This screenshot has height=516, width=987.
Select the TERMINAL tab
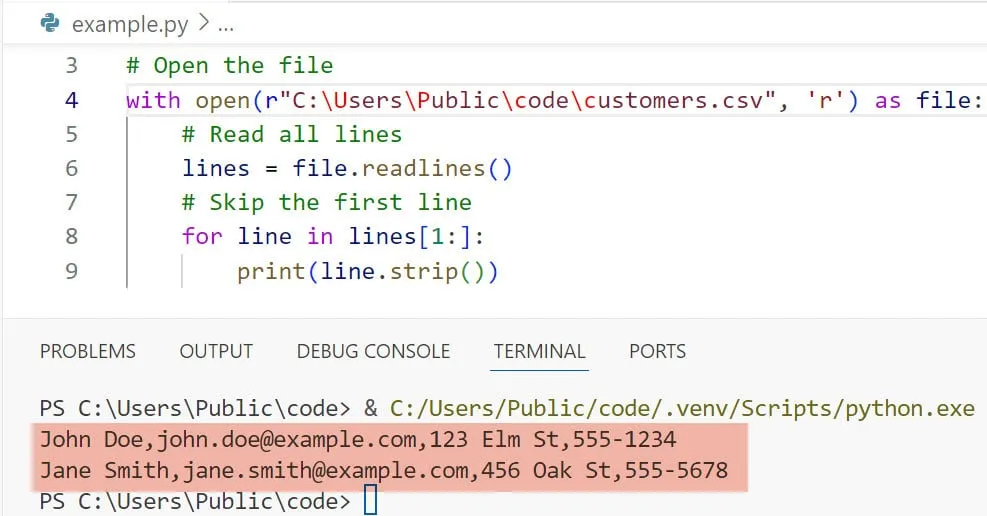(x=539, y=351)
